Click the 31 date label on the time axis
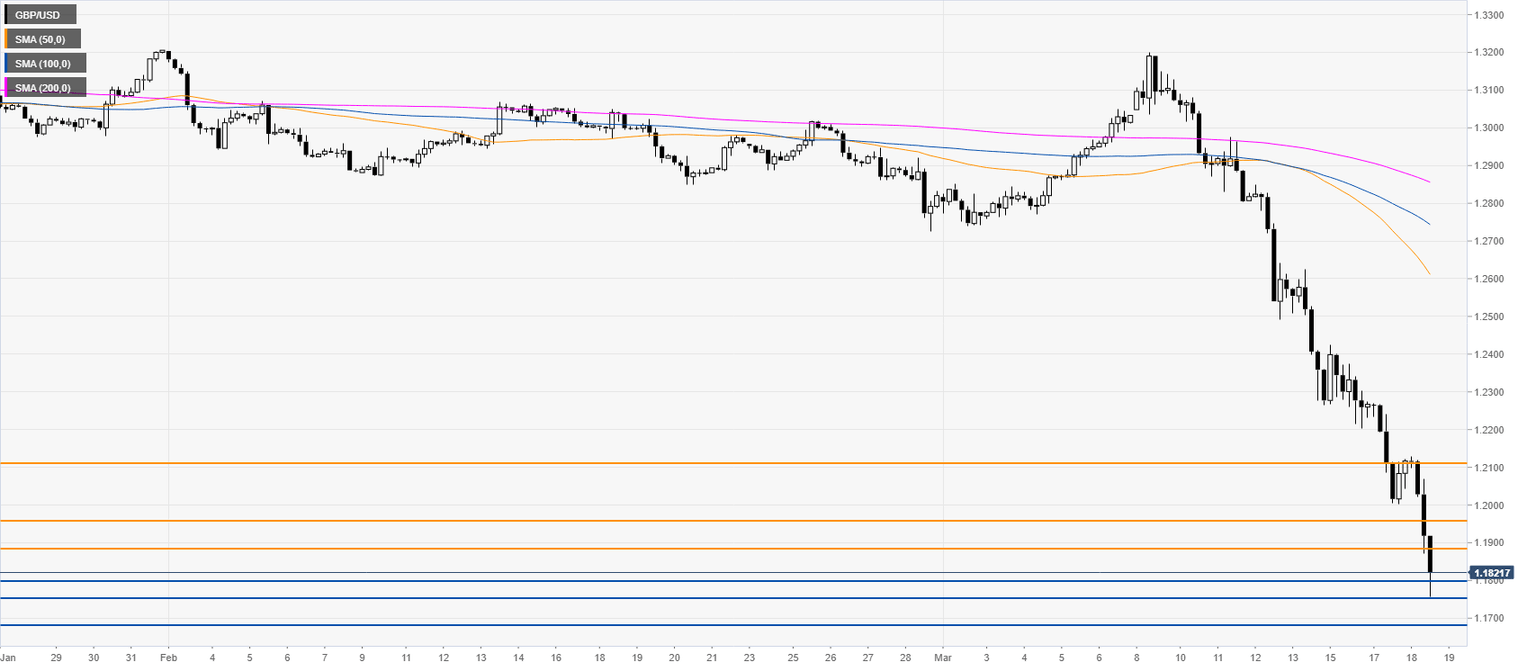 pos(131,660)
